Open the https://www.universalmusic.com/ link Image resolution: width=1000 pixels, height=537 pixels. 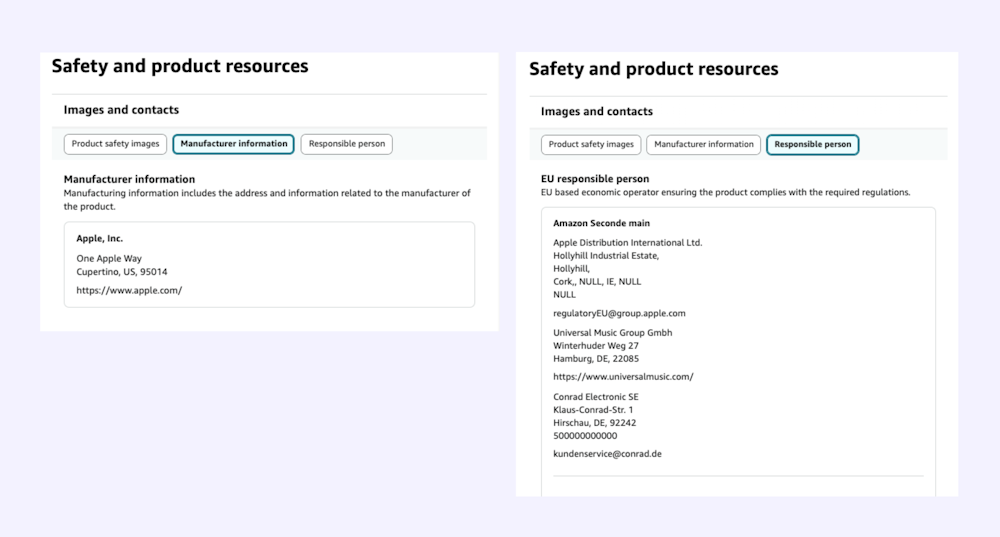pos(623,377)
